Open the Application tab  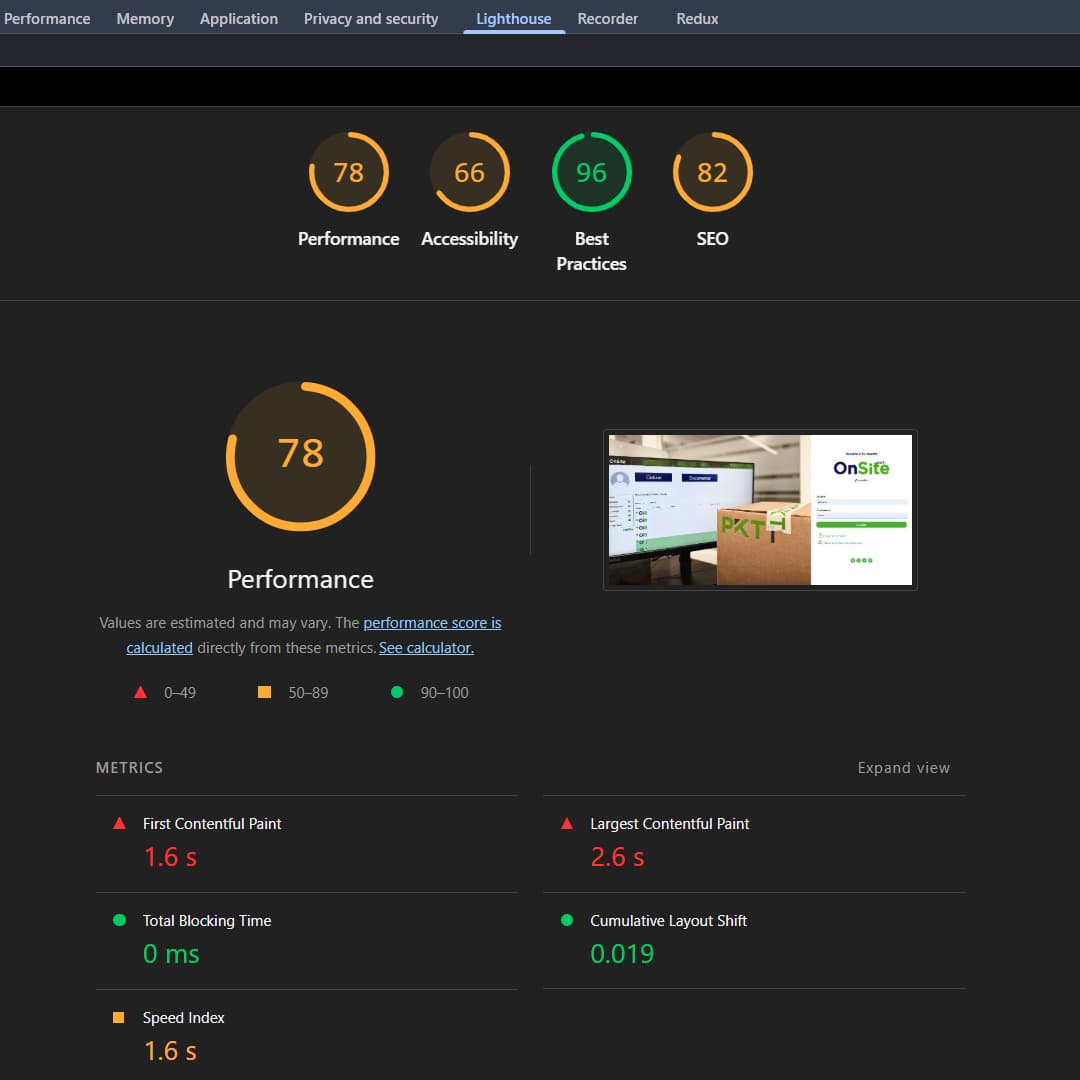[x=238, y=19]
